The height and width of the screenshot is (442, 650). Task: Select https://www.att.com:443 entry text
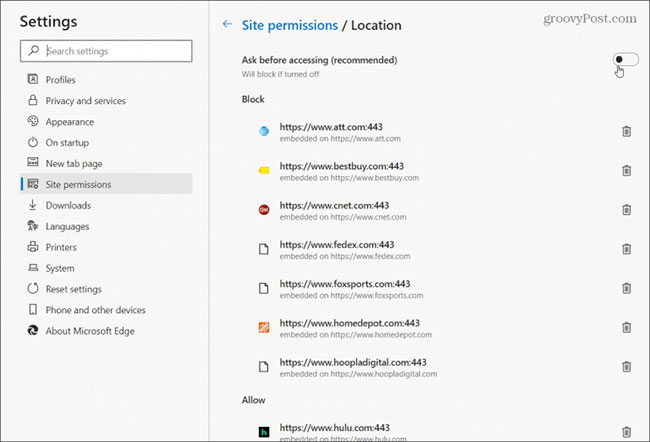pos(331,127)
